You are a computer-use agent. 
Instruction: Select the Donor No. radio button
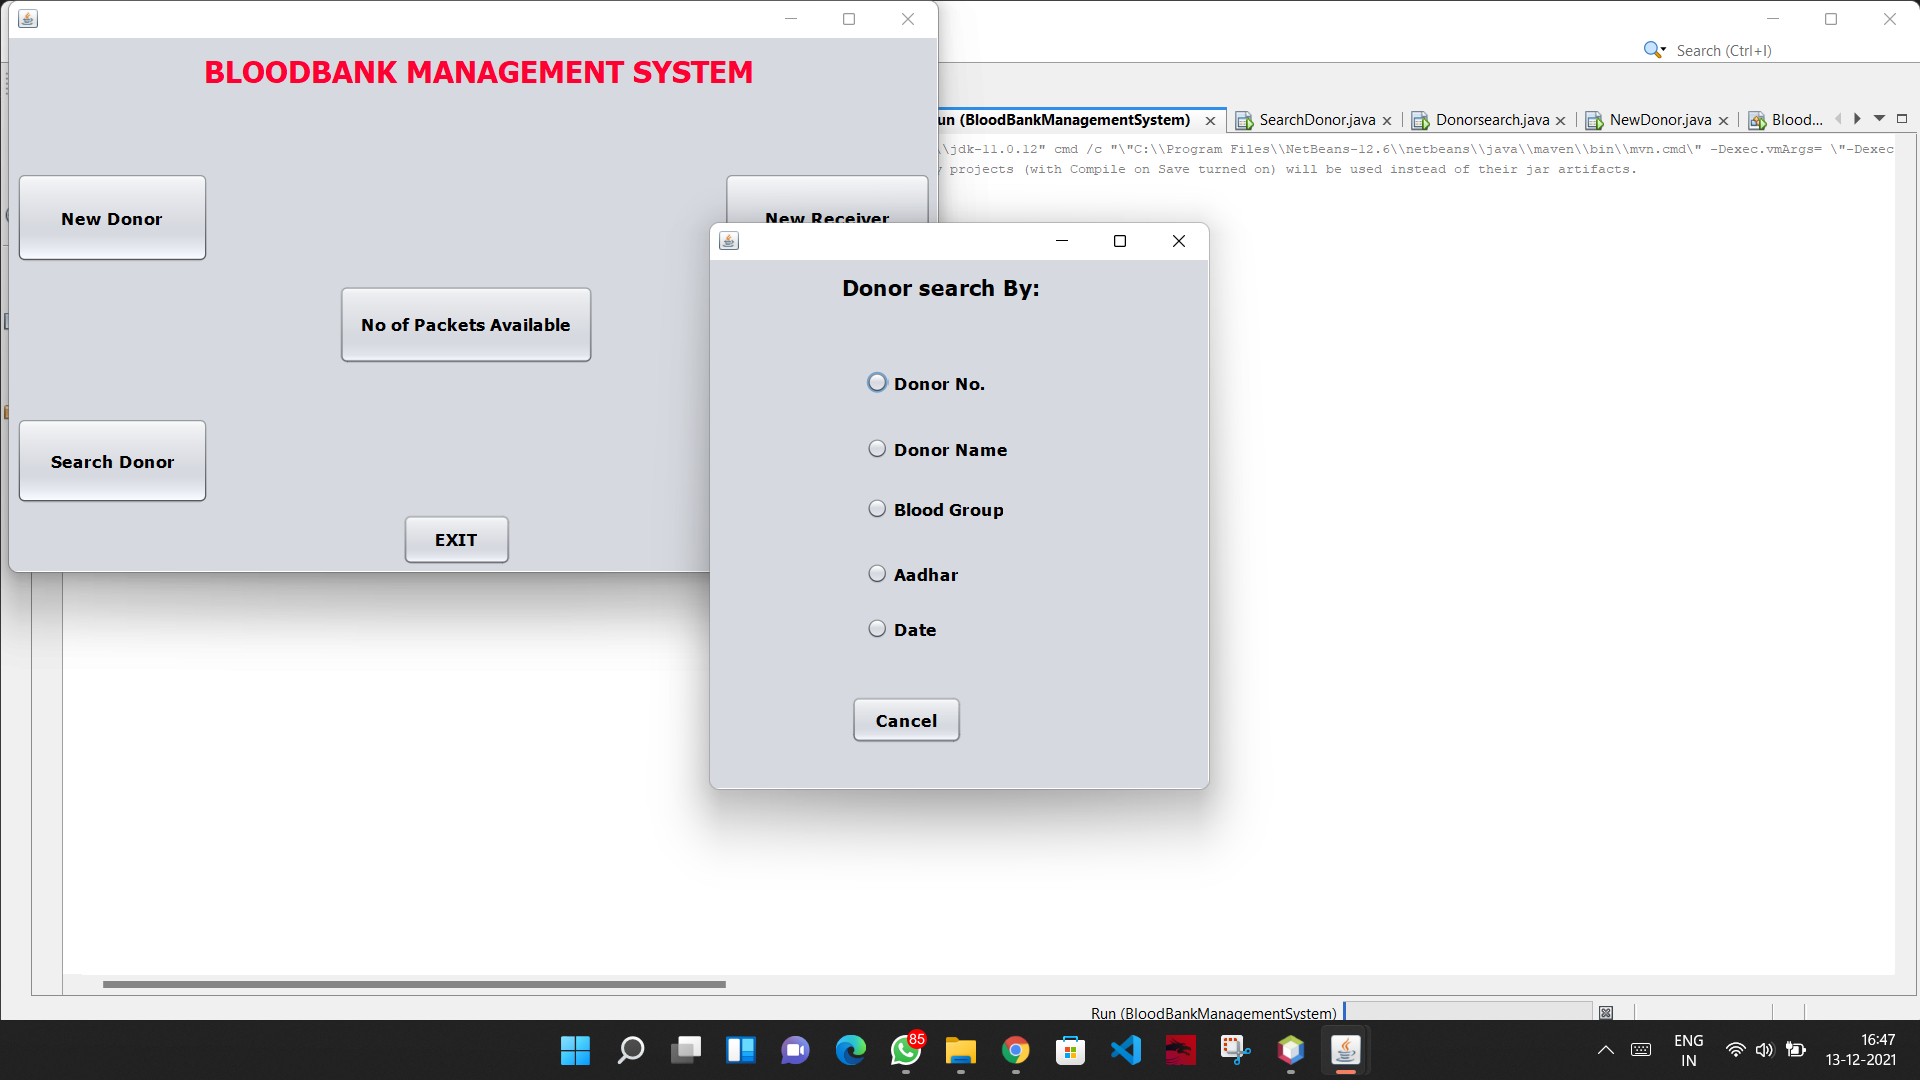coord(877,382)
